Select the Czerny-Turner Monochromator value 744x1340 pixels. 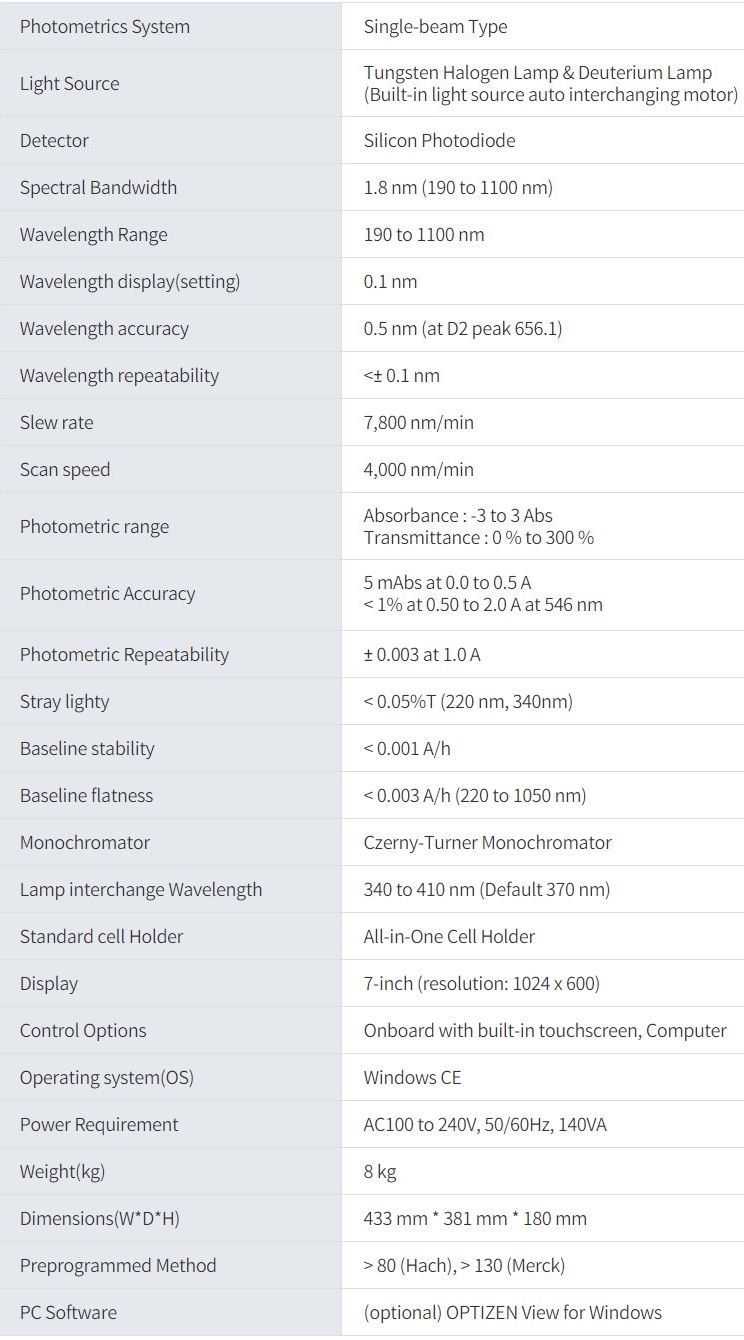(487, 843)
